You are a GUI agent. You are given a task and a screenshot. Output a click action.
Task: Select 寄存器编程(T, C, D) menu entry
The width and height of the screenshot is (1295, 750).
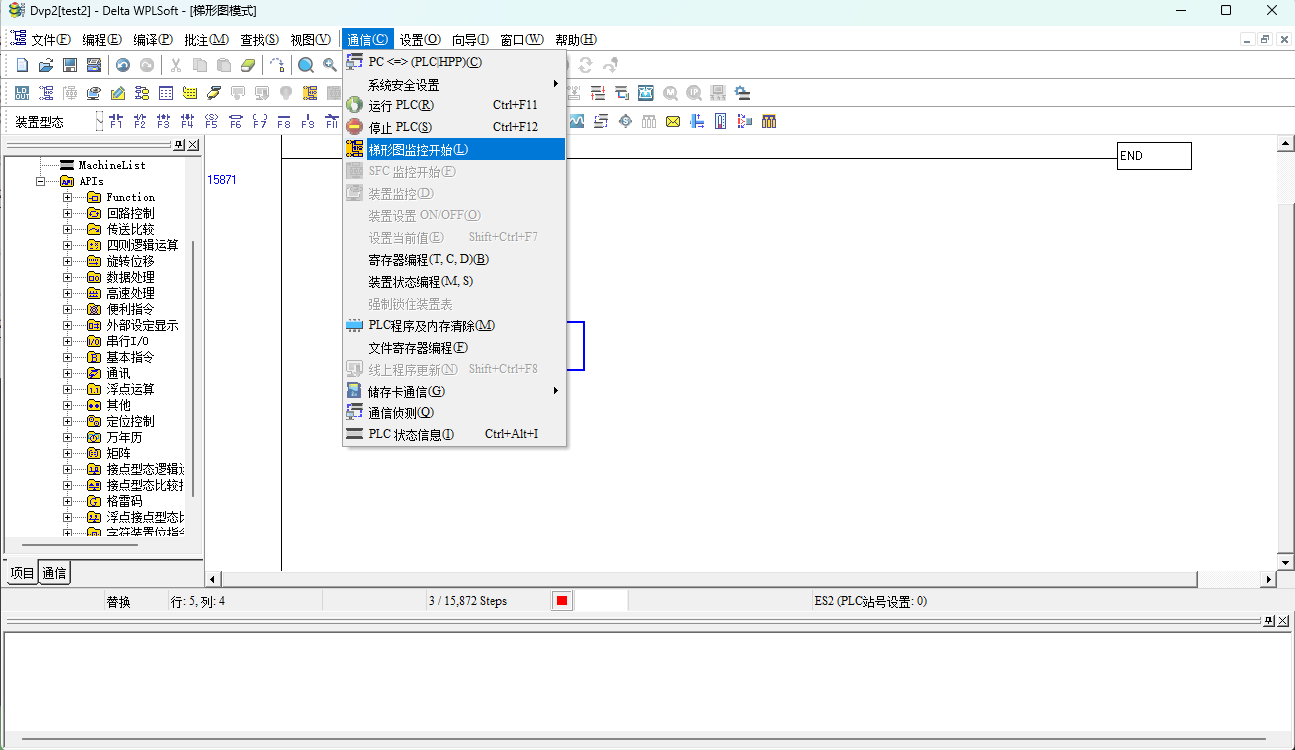(455, 259)
